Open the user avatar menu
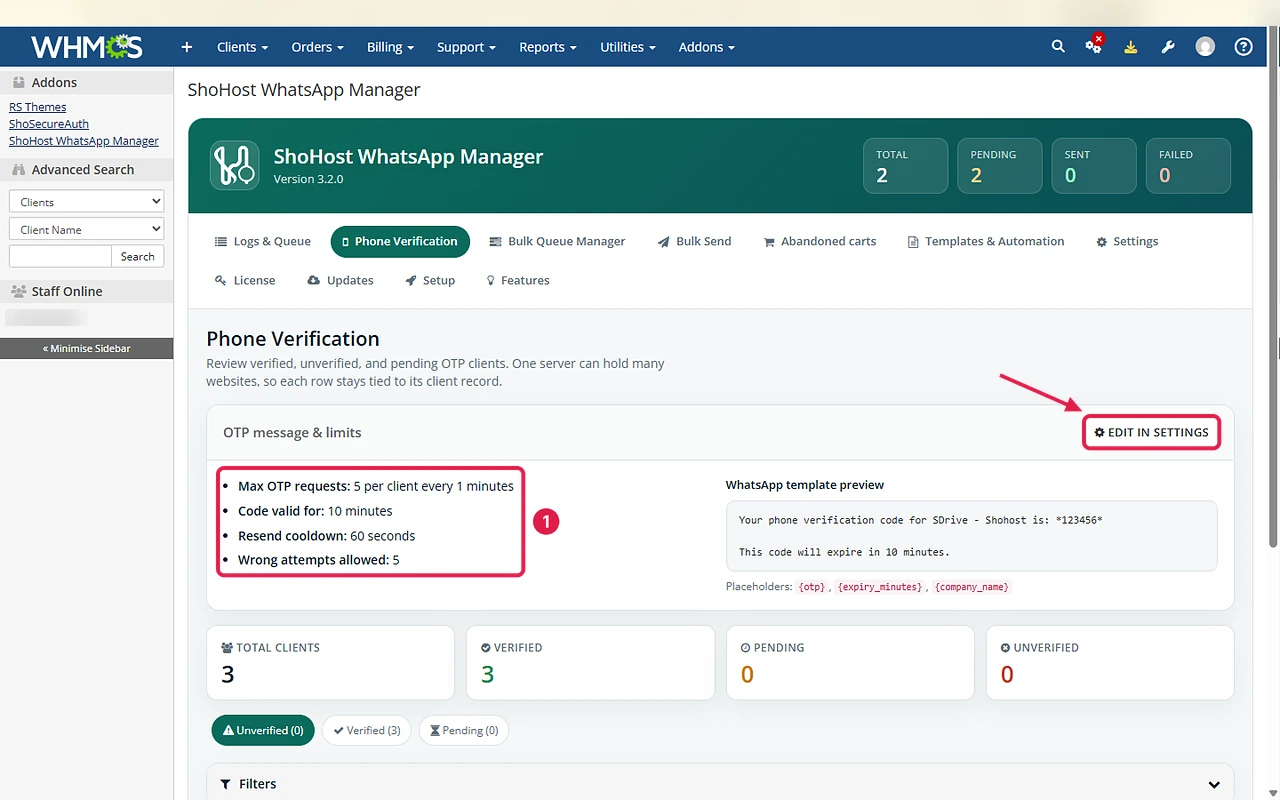Image resolution: width=1280 pixels, height=800 pixels. tap(1205, 47)
